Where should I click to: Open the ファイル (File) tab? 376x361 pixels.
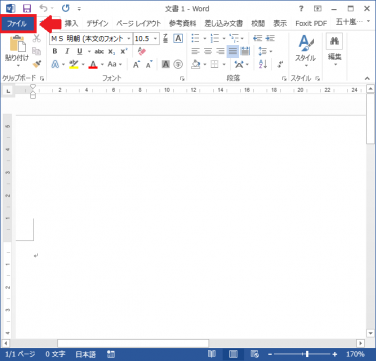[x=18, y=23]
